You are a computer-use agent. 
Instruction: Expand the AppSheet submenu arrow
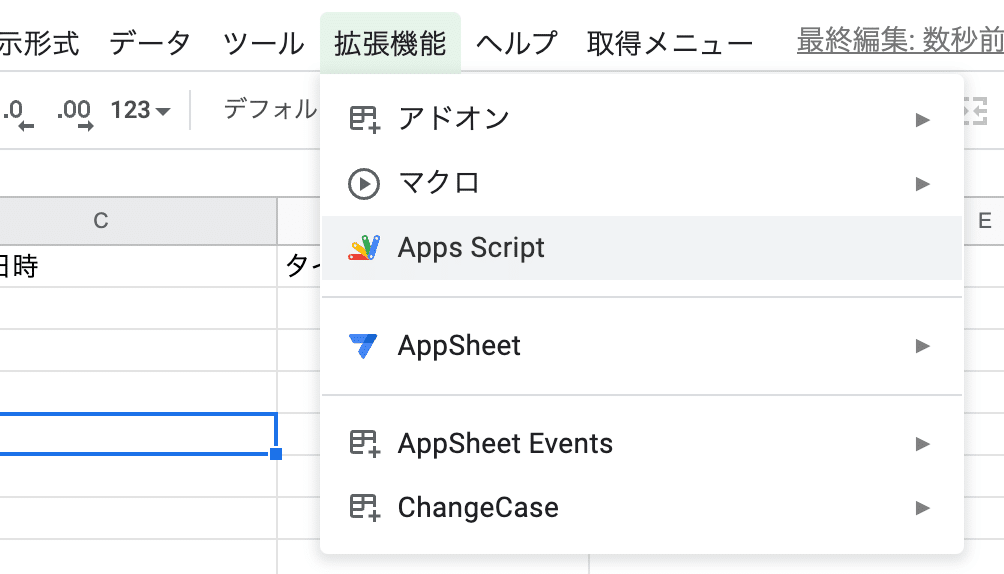pos(922,346)
